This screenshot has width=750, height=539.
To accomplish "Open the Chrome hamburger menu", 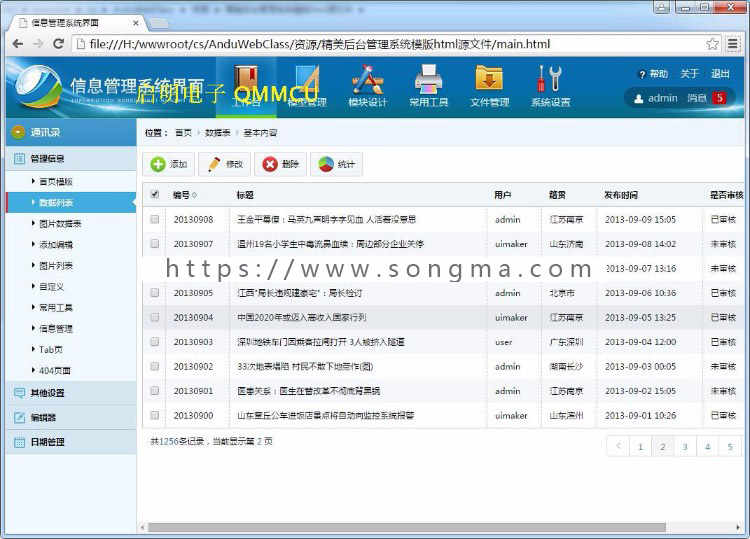I will pos(732,44).
